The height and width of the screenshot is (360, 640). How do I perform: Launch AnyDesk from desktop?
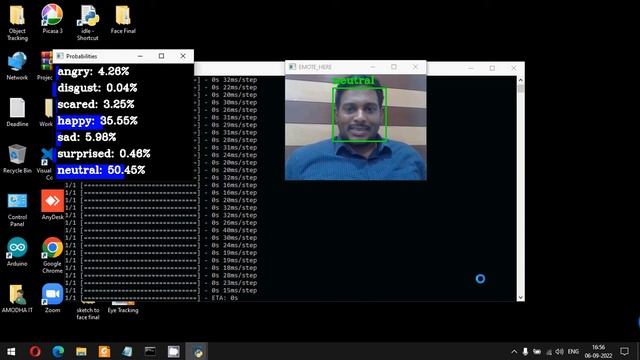[52, 205]
